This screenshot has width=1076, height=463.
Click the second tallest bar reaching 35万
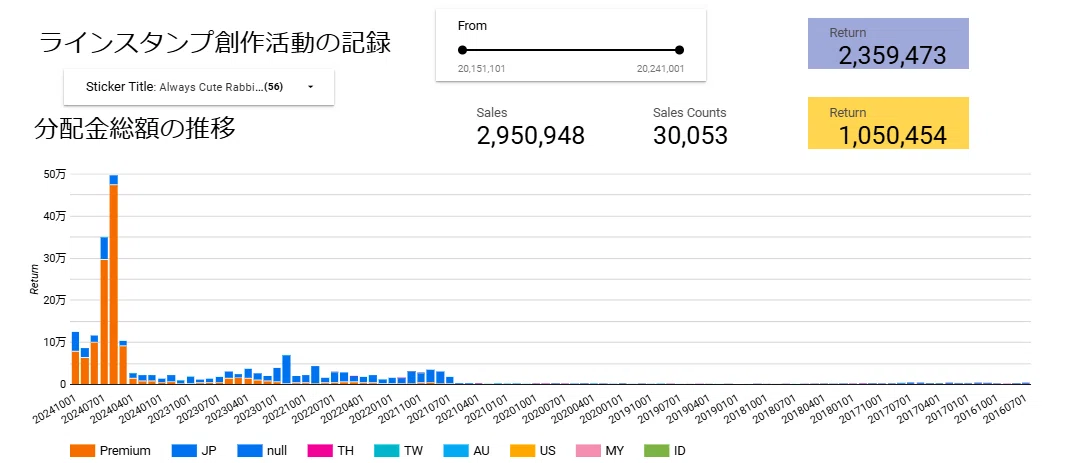[x=104, y=310]
